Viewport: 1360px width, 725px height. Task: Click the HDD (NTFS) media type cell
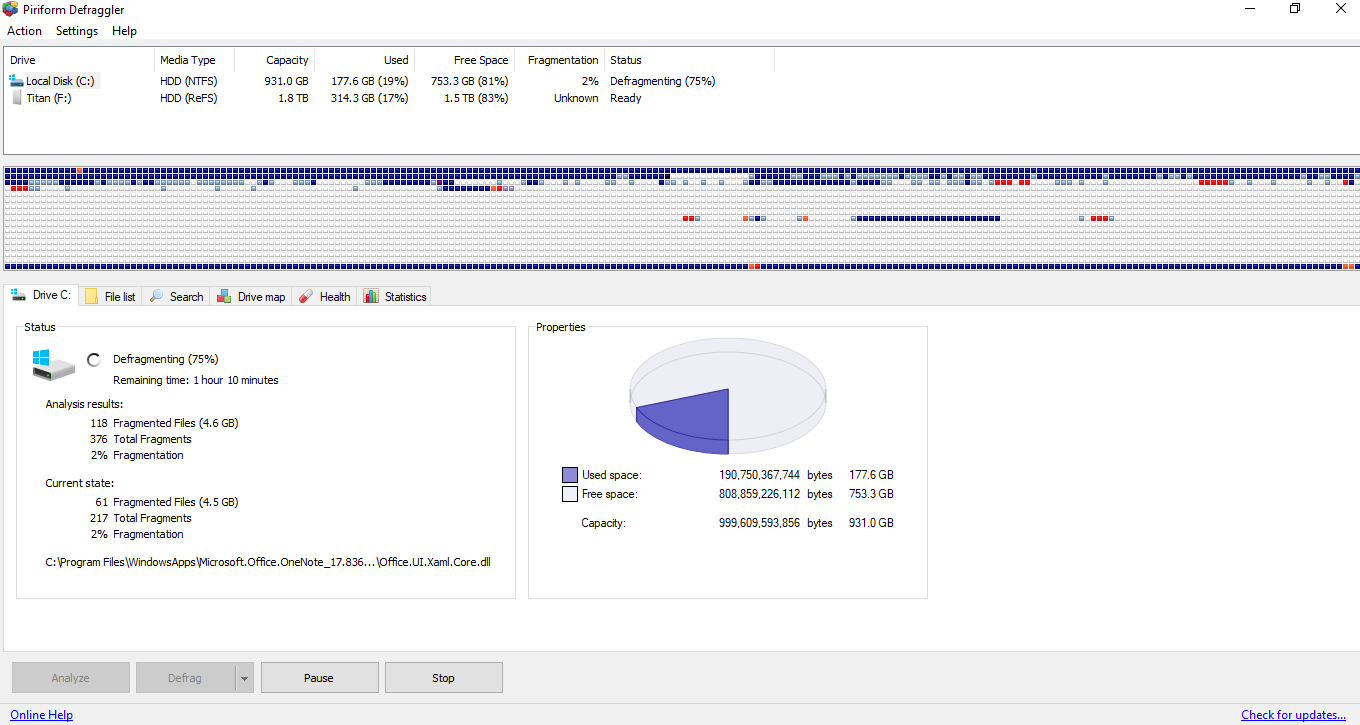point(189,81)
